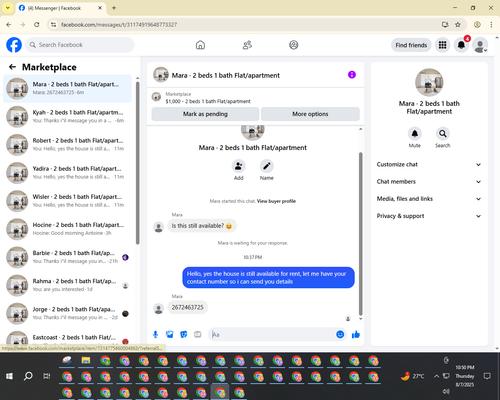Open the Windows notification center icon

pyautogui.click(x=487, y=376)
